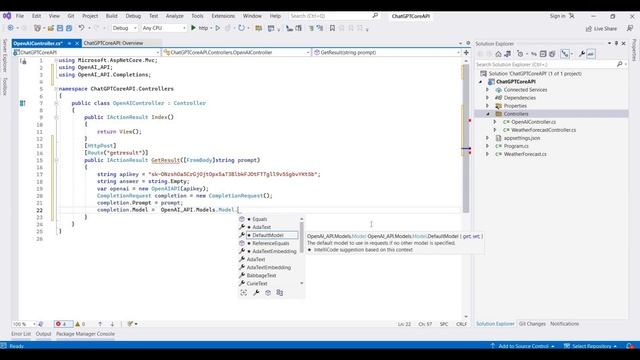Toggle the last IntelliSense filter icon
The width and height of the screenshot is (640, 360).
(280, 293)
